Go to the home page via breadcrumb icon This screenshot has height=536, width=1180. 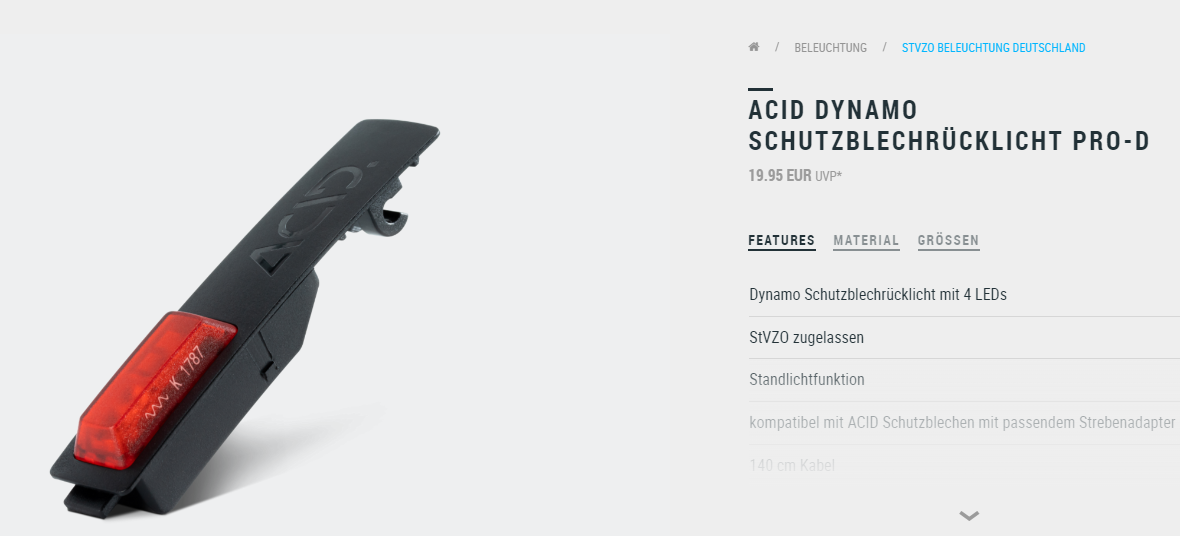tap(753, 47)
